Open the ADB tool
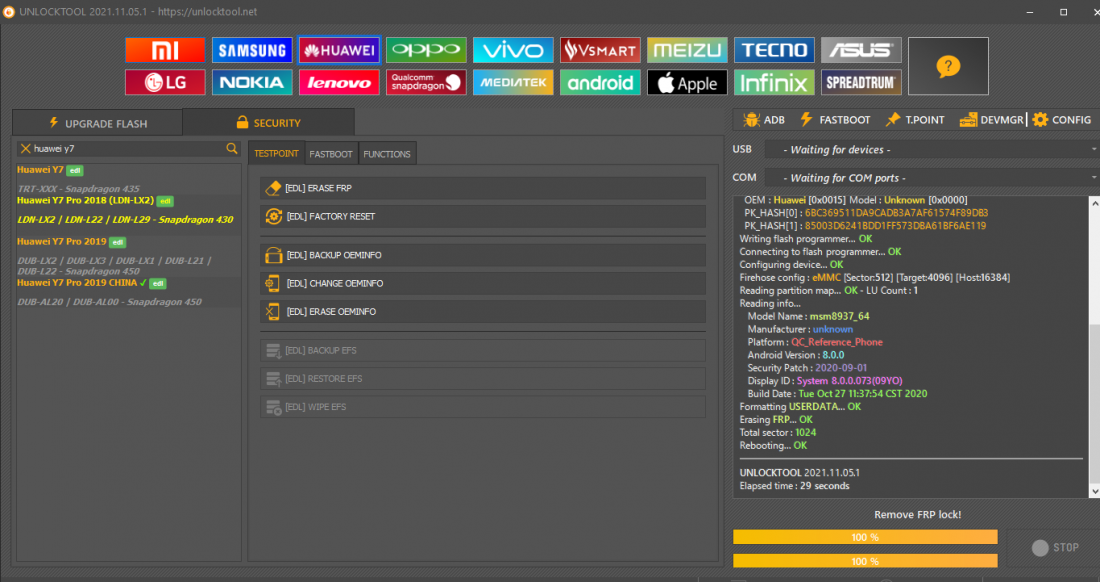Screen dimensions: 1100x582 pyautogui.click(x=764, y=120)
